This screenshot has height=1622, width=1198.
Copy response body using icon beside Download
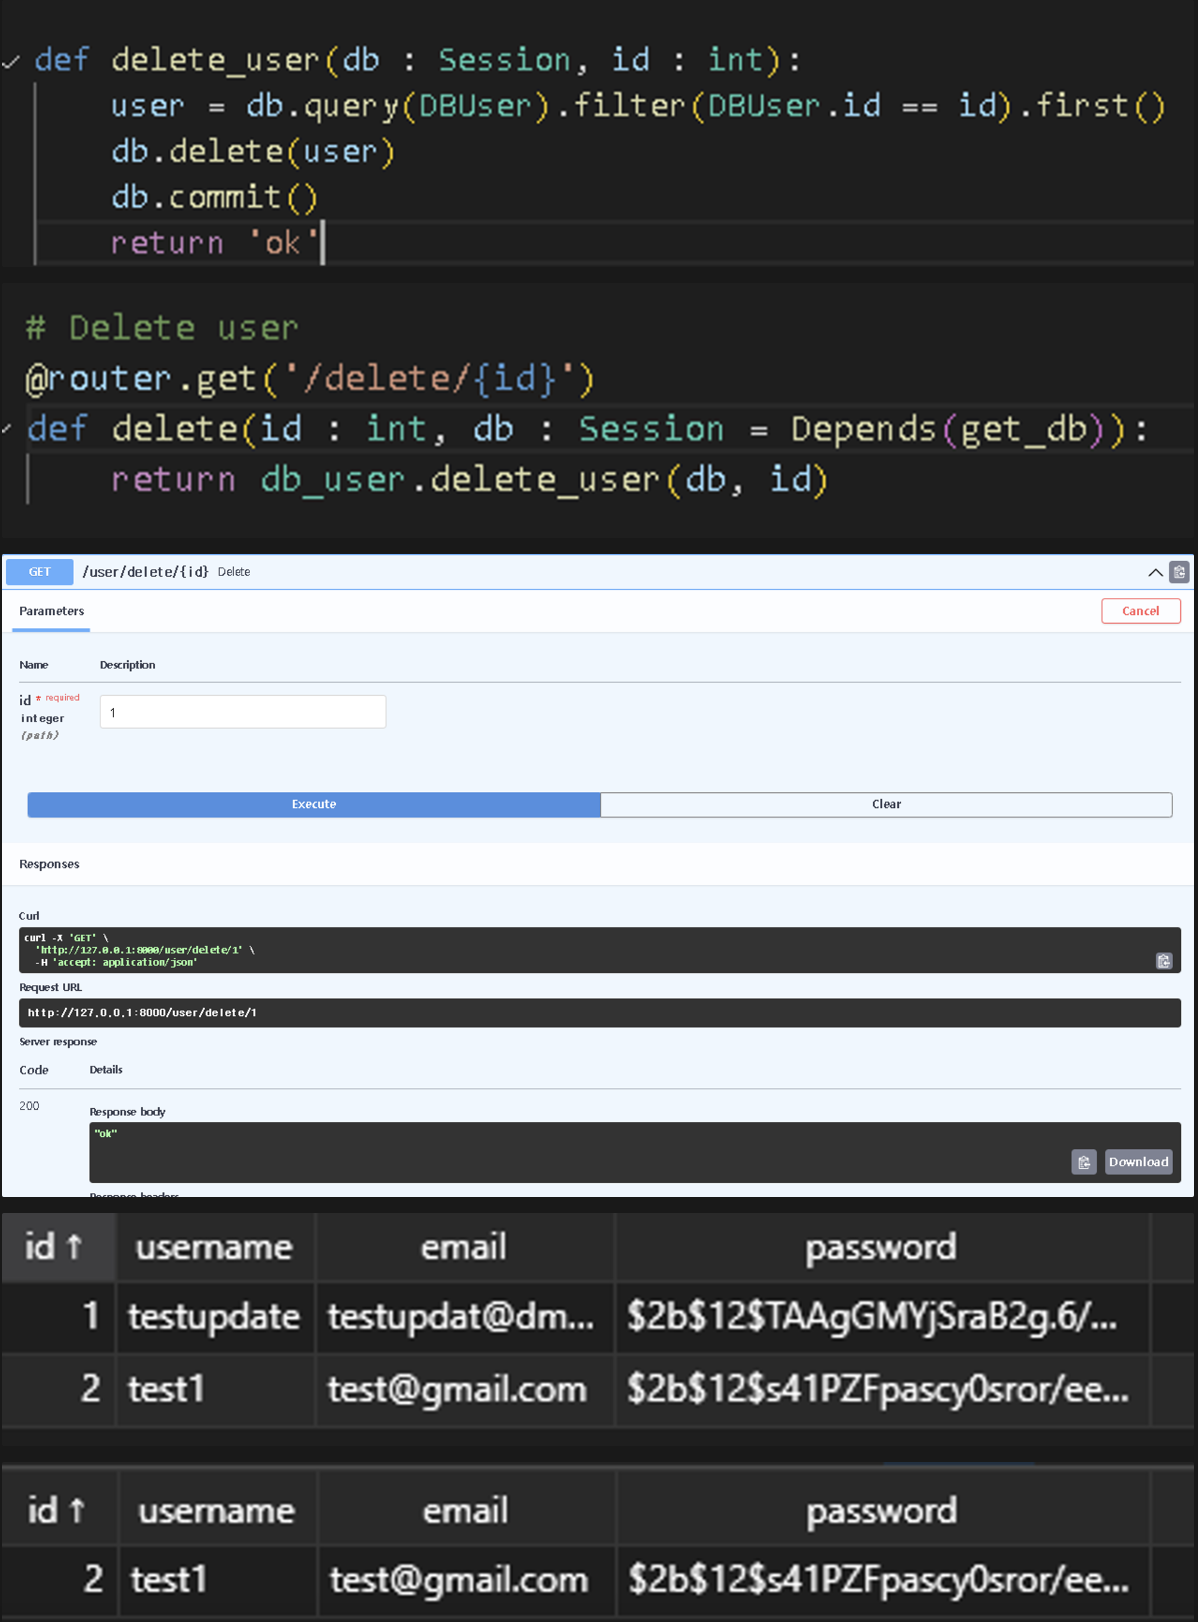1084,1162
